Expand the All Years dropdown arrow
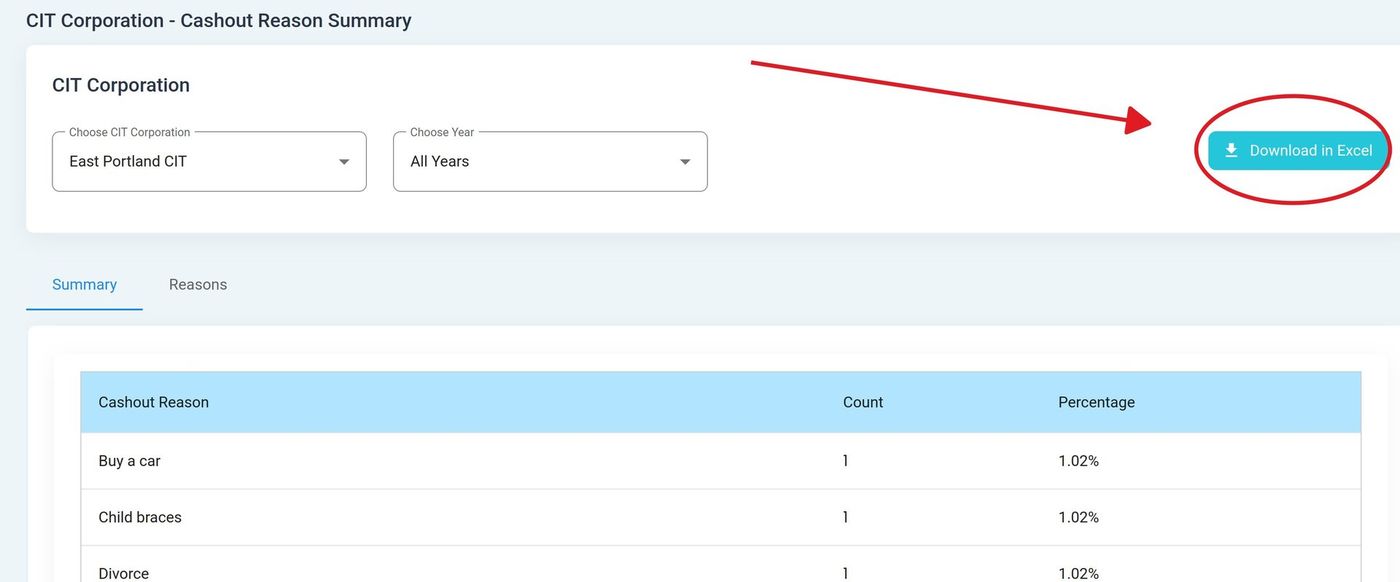The width and height of the screenshot is (1400, 582). tap(685, 162)
